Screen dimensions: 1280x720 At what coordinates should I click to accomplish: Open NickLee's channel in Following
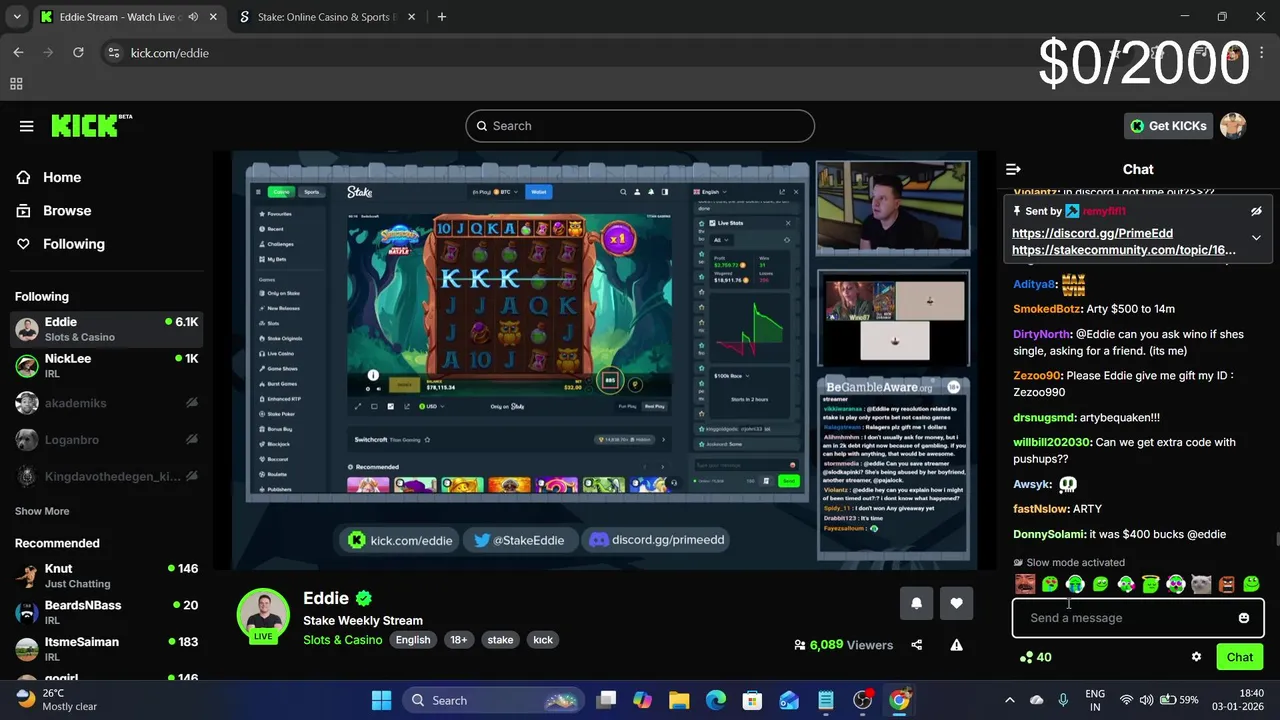[x=105, y=365]
